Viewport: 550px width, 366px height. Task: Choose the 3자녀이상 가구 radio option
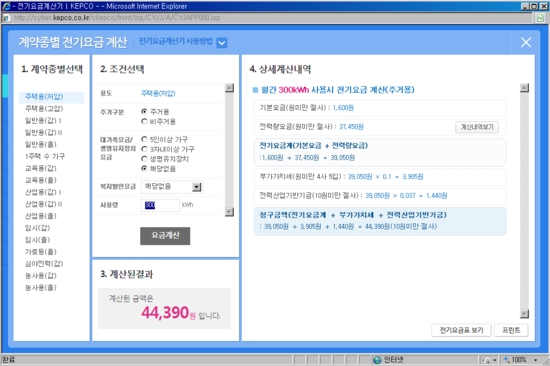click(144, 149)
